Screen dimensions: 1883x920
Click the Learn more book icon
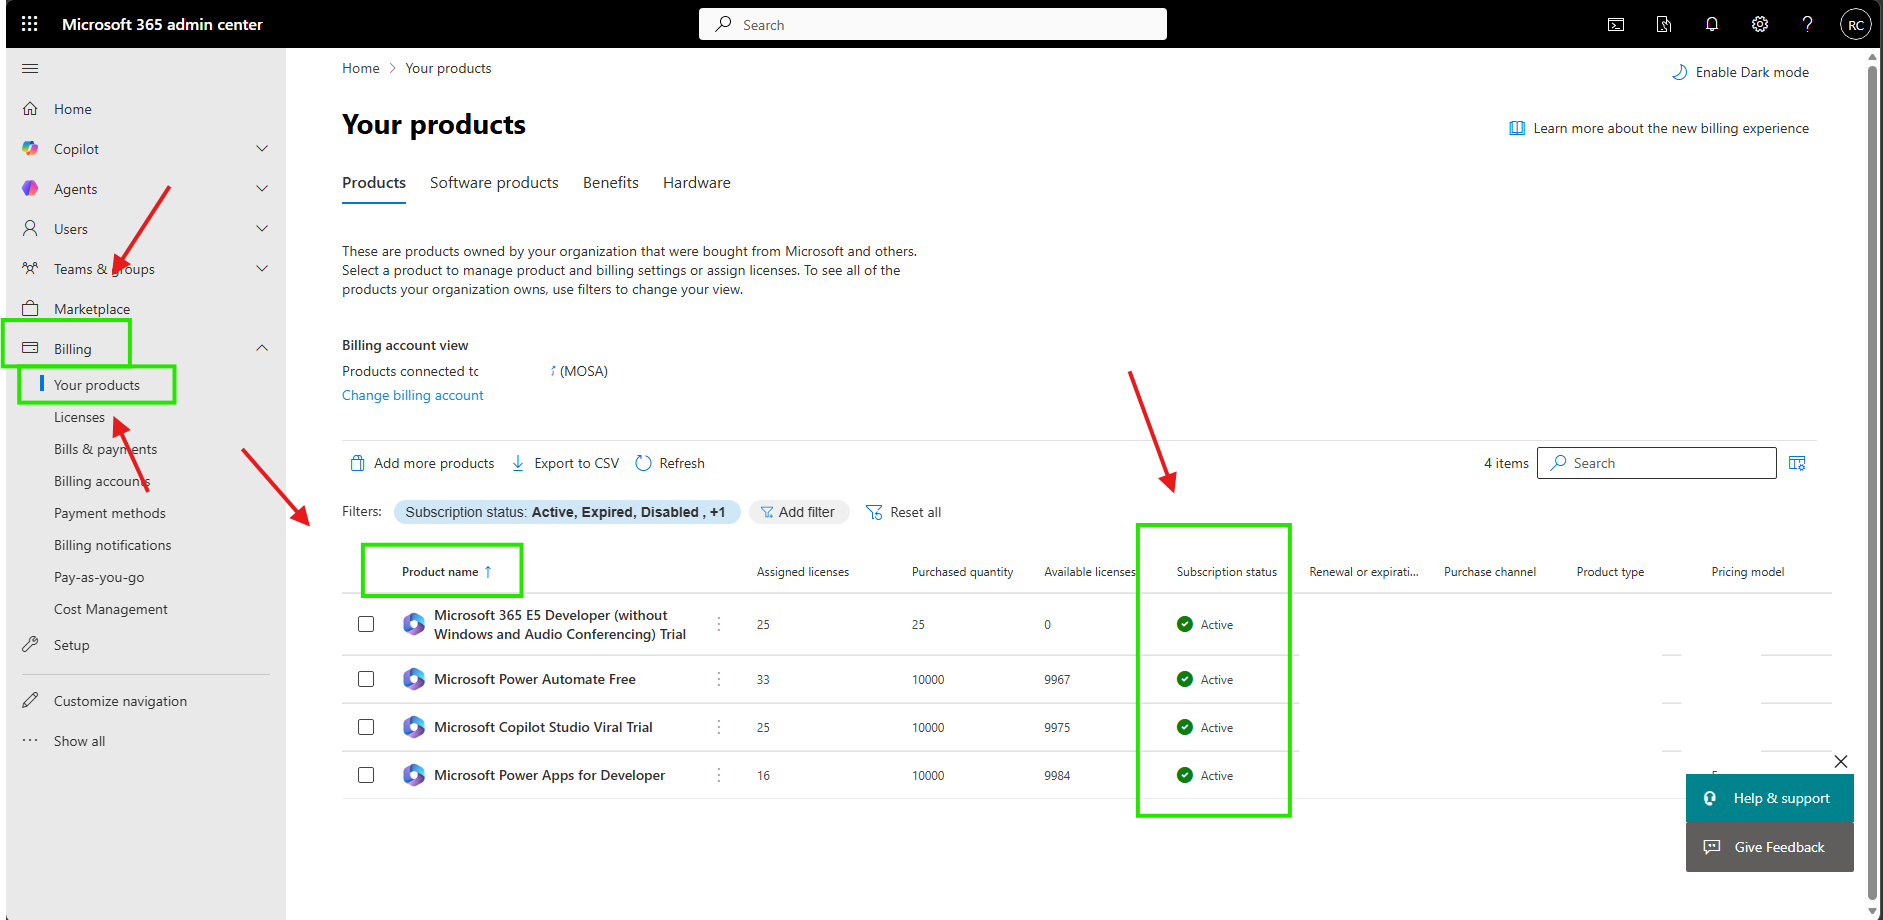1517,128
